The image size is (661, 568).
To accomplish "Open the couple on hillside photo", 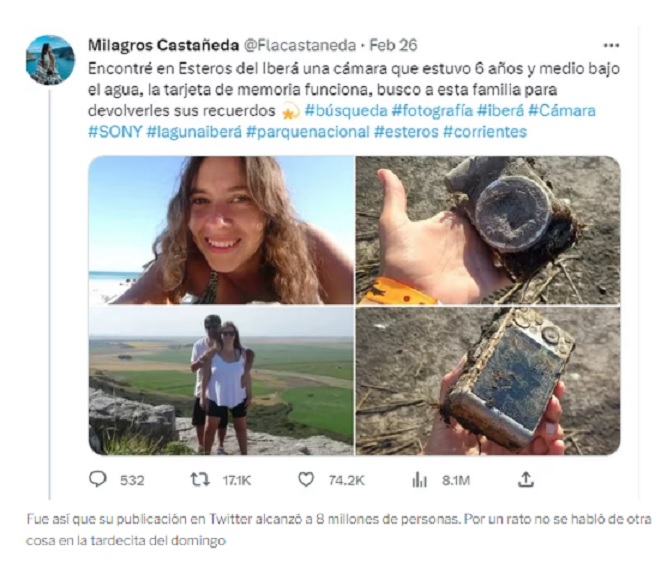I will coord(221,381).
